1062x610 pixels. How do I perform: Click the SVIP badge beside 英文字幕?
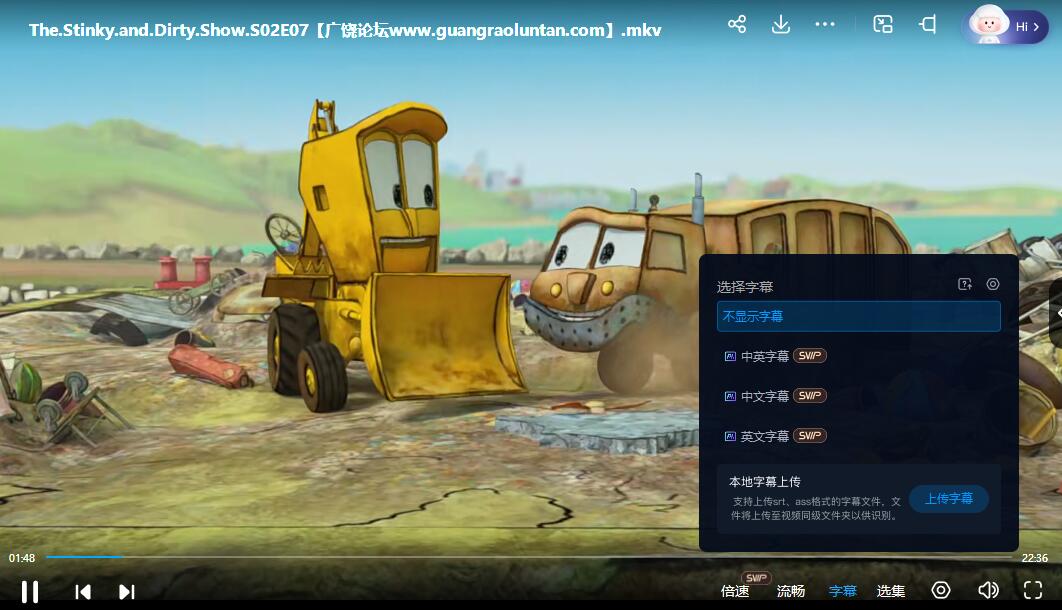(810, 435)
